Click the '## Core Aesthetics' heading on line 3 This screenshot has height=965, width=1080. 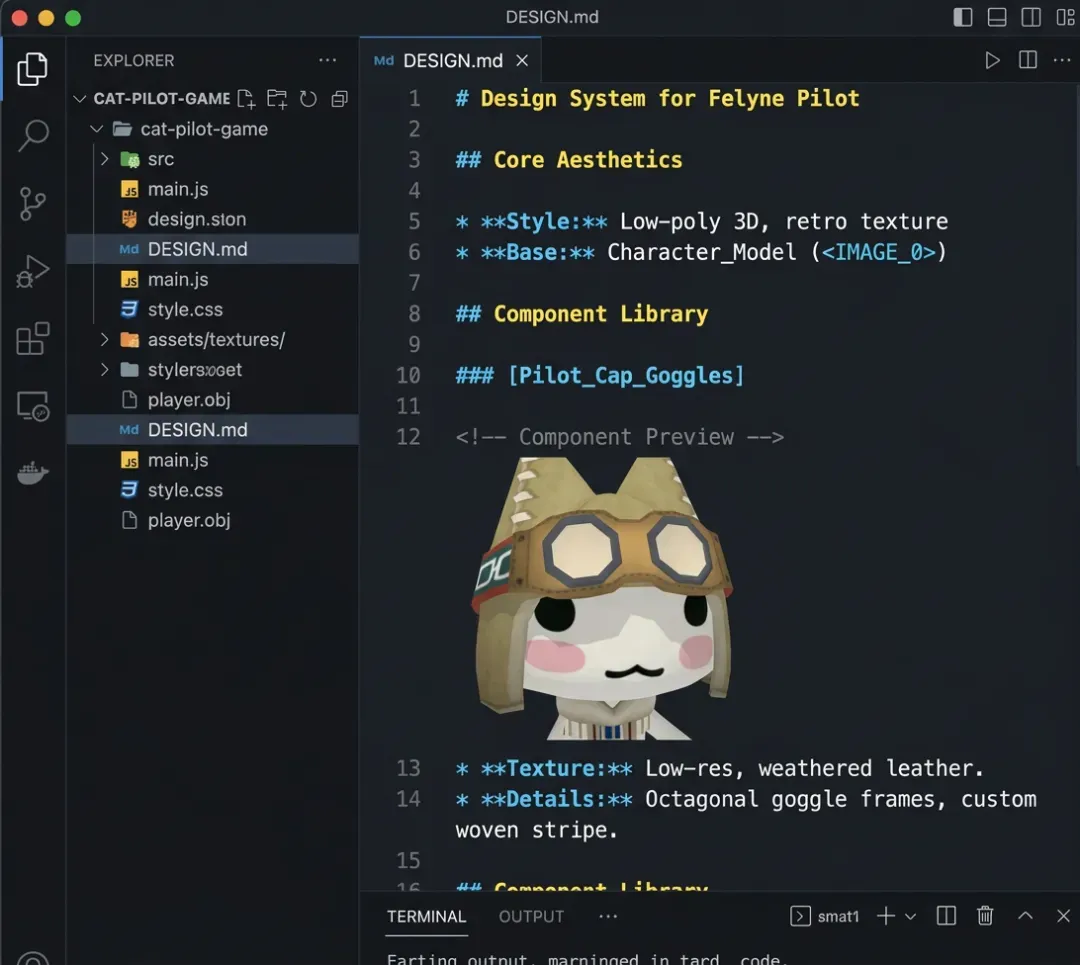(x=569, y=160)
